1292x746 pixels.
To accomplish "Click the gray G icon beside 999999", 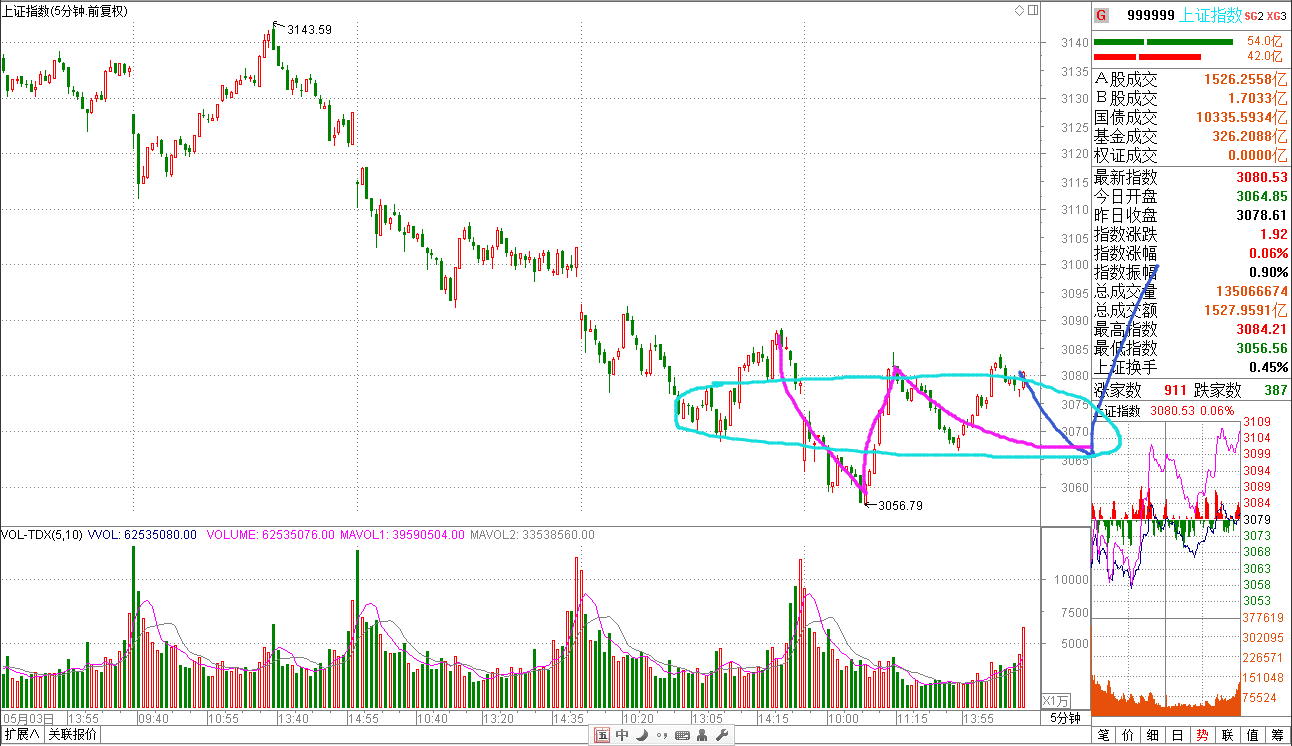I will [1101, 15].
